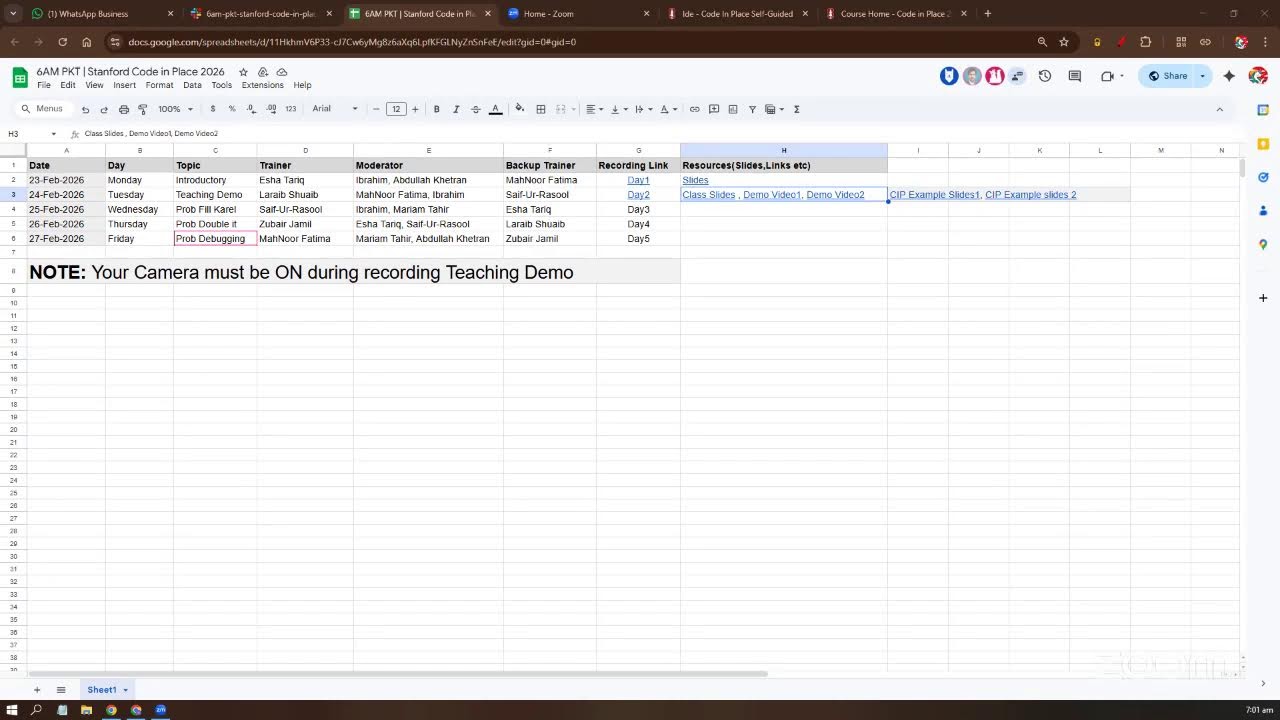Click the font size 12 field
1280x720 pixels.
tap(396, 109)
